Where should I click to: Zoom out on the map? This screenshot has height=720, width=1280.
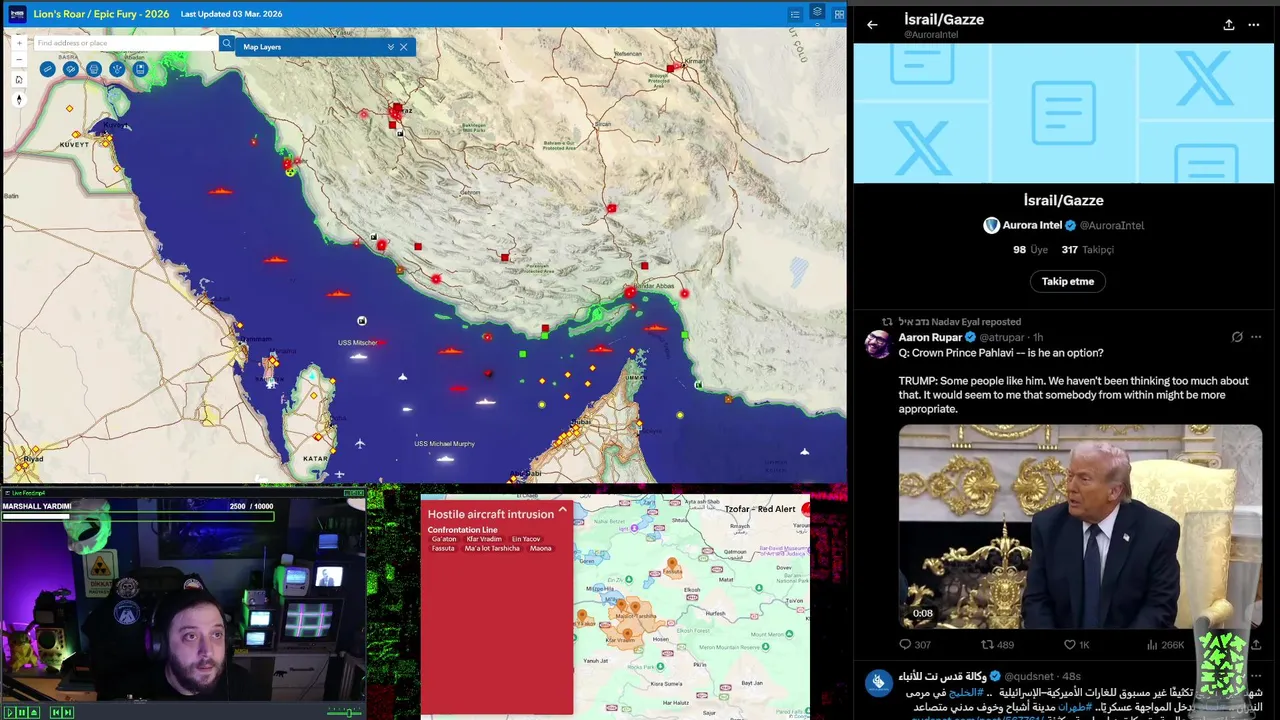tap(19, 60)
